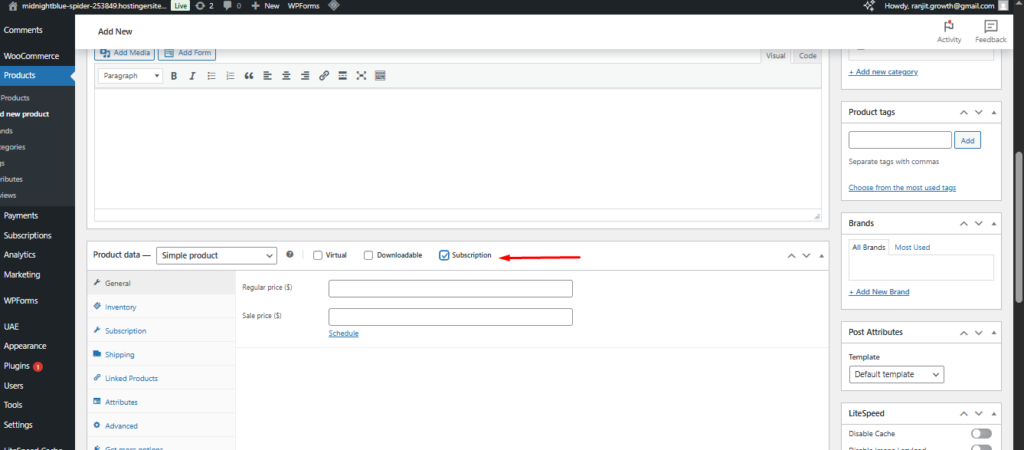Image resolution: width=1024 pixels, height=450 pixels.
Task: Uncheck the Subscription checkbox
Action: (x=444, y=255)
